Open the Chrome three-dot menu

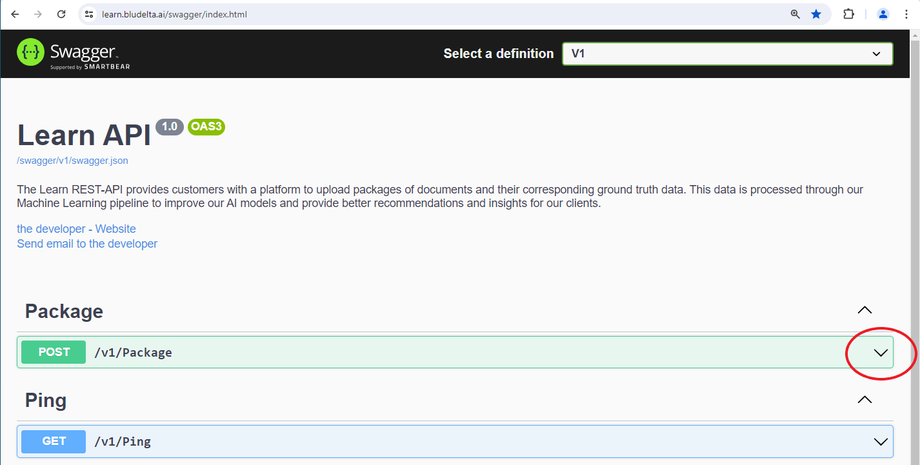[x=909, y=14]
